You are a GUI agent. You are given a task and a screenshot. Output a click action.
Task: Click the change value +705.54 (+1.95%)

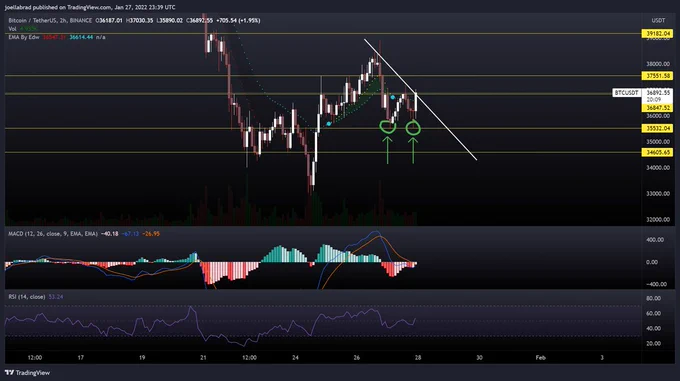[x=239, y=20]
